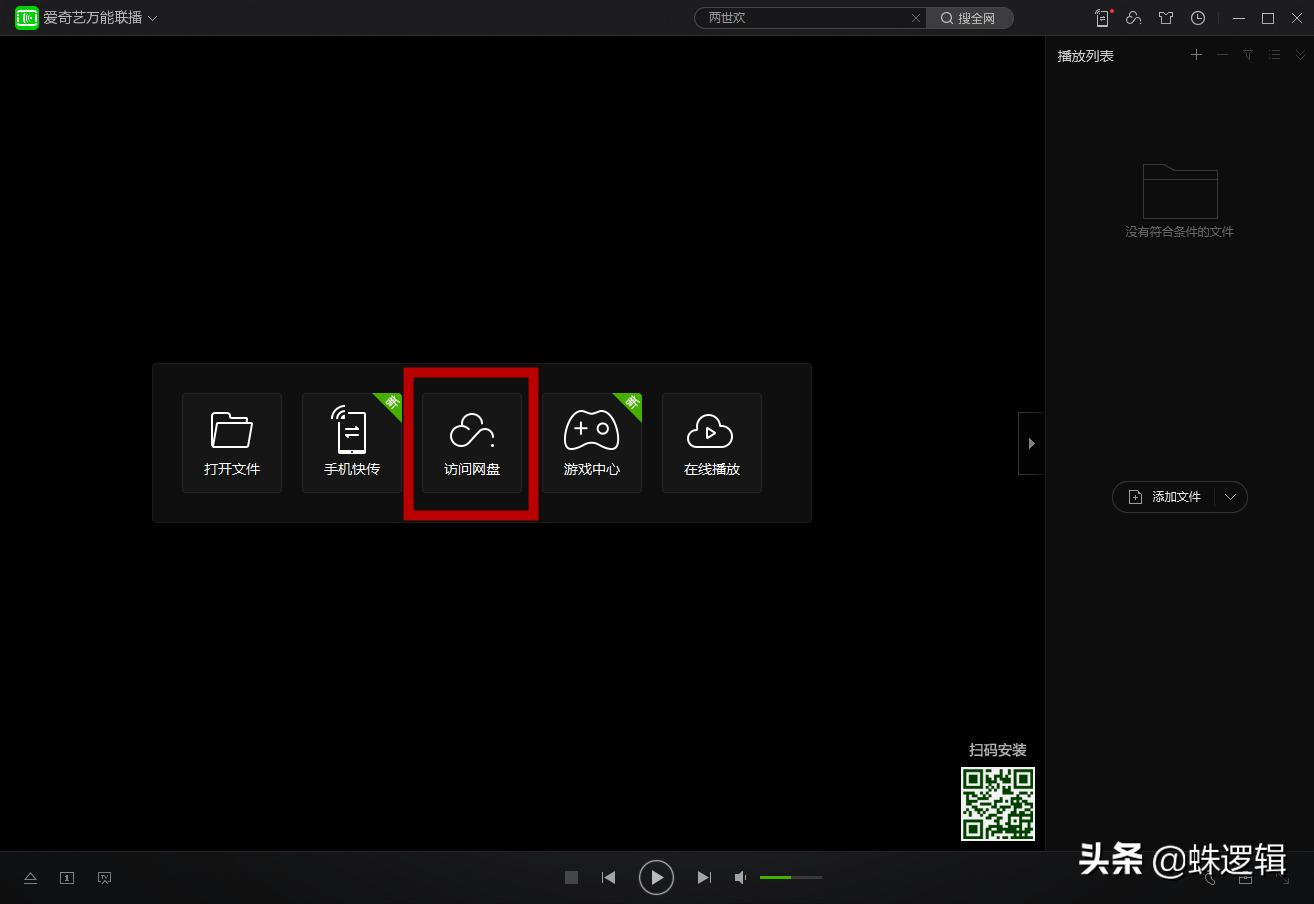The height and width of the screenshot is (904, 1314).
Task: Open the skin (T-shirt) icon in title bar
Action: (1166, 18)
